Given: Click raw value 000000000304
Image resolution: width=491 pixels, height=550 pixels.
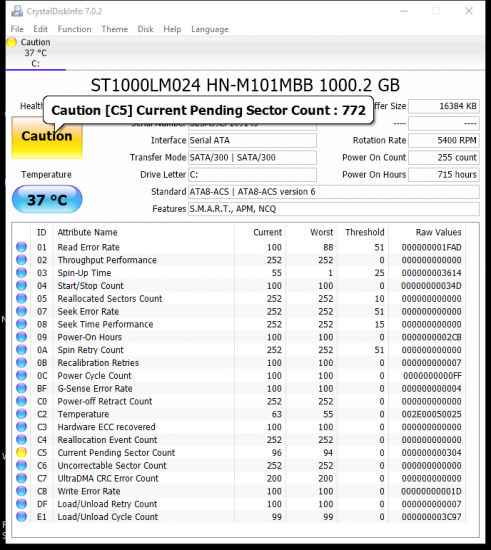Looking at the screenshot, I should coord(431,452).
